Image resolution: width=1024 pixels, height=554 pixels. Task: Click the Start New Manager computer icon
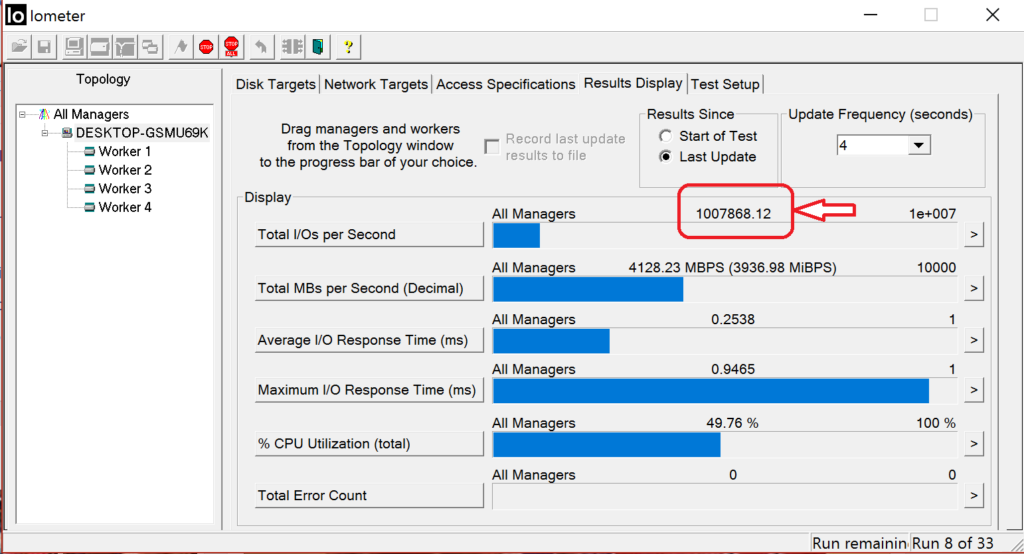(x=74, y=46)
